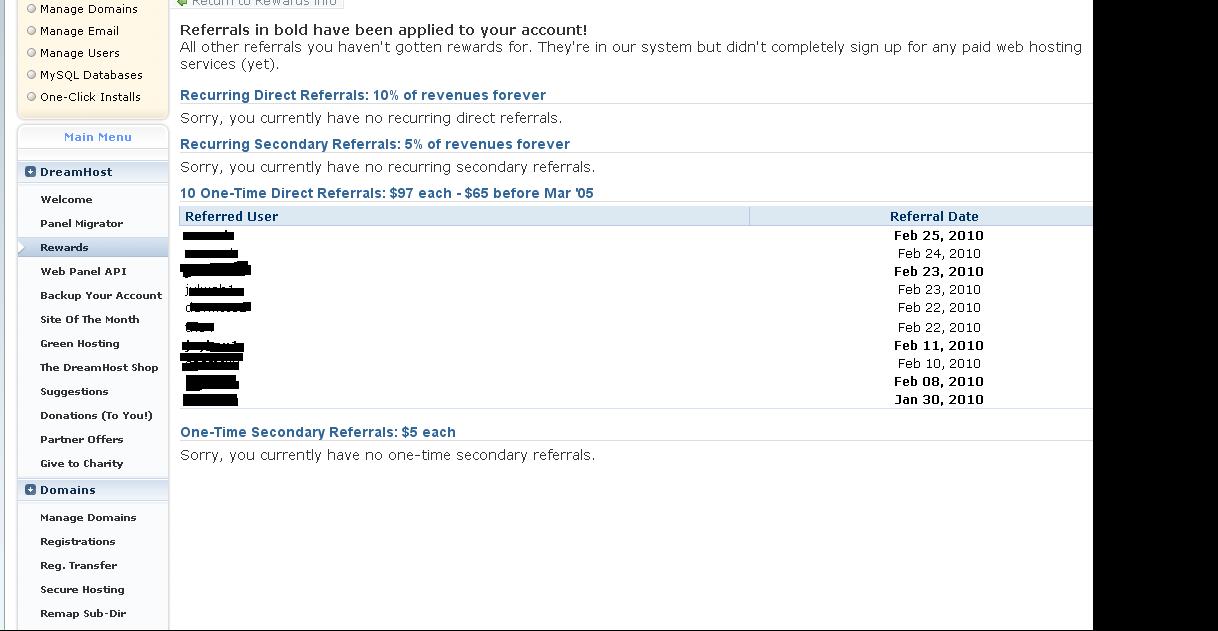Collapse the DreamHost menu section
This screenshot has width=1218, height=631.
(x=30, y=172)
